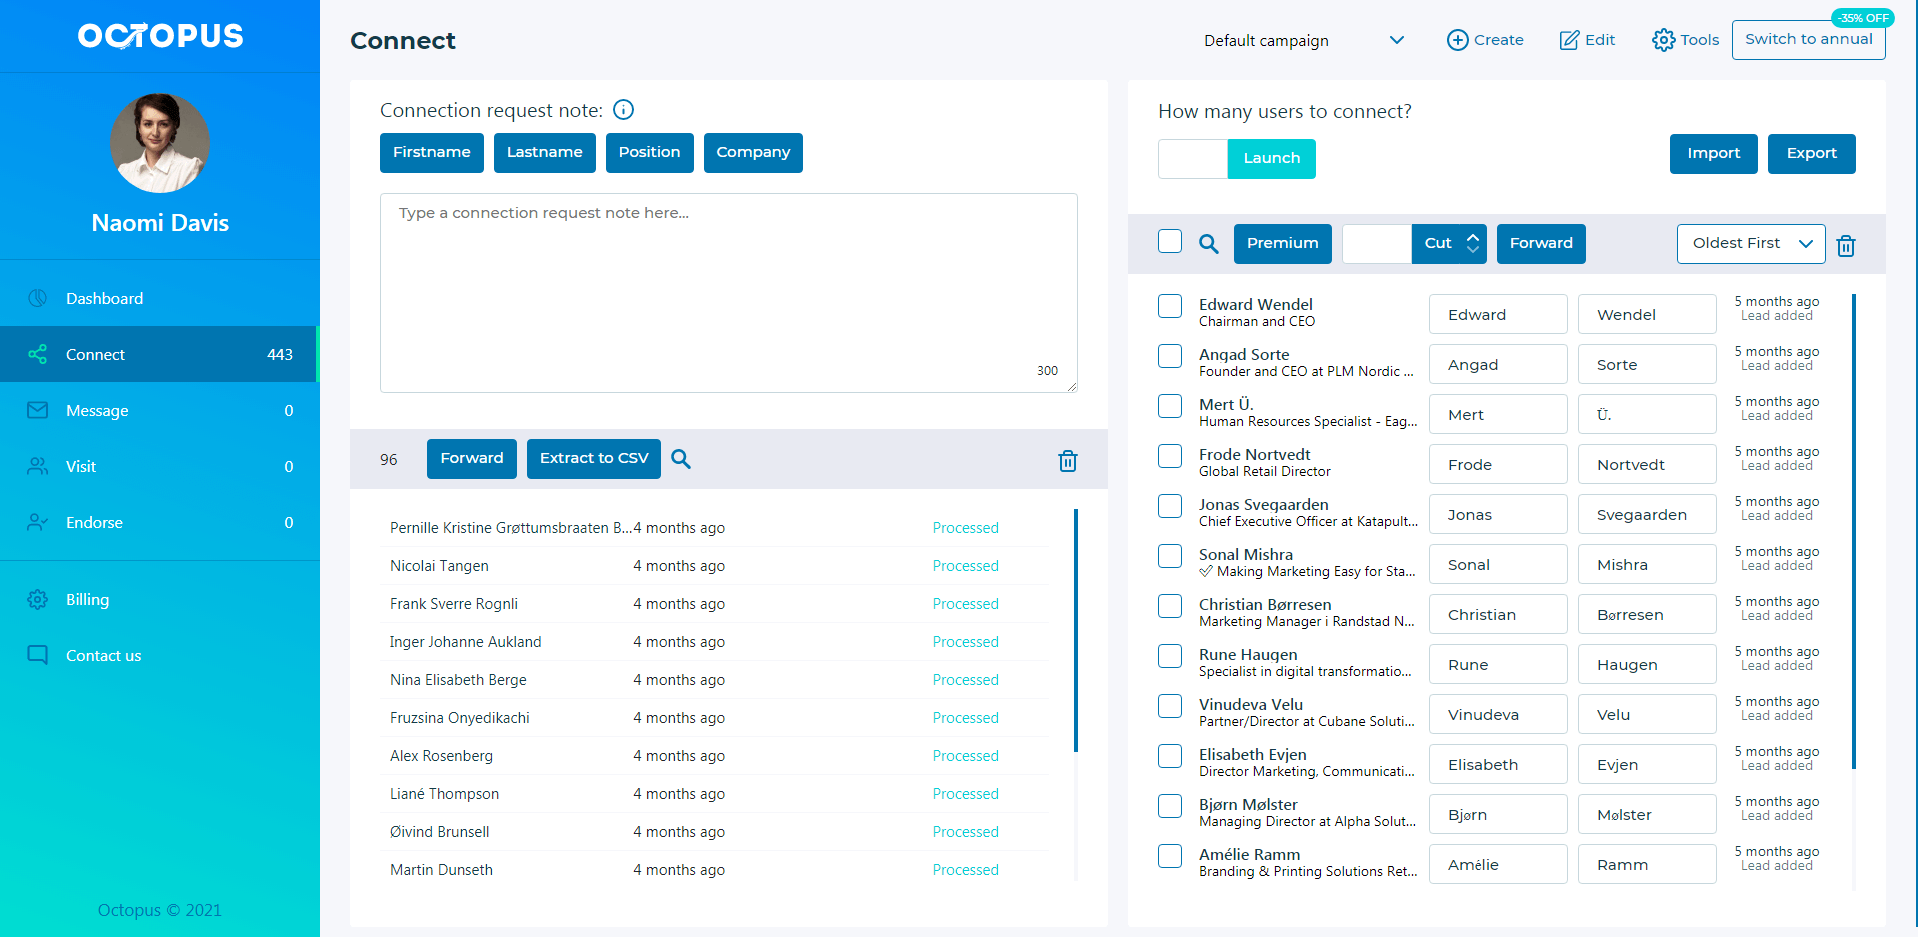Open the Dashboard from the sidebar

[104, 298]
